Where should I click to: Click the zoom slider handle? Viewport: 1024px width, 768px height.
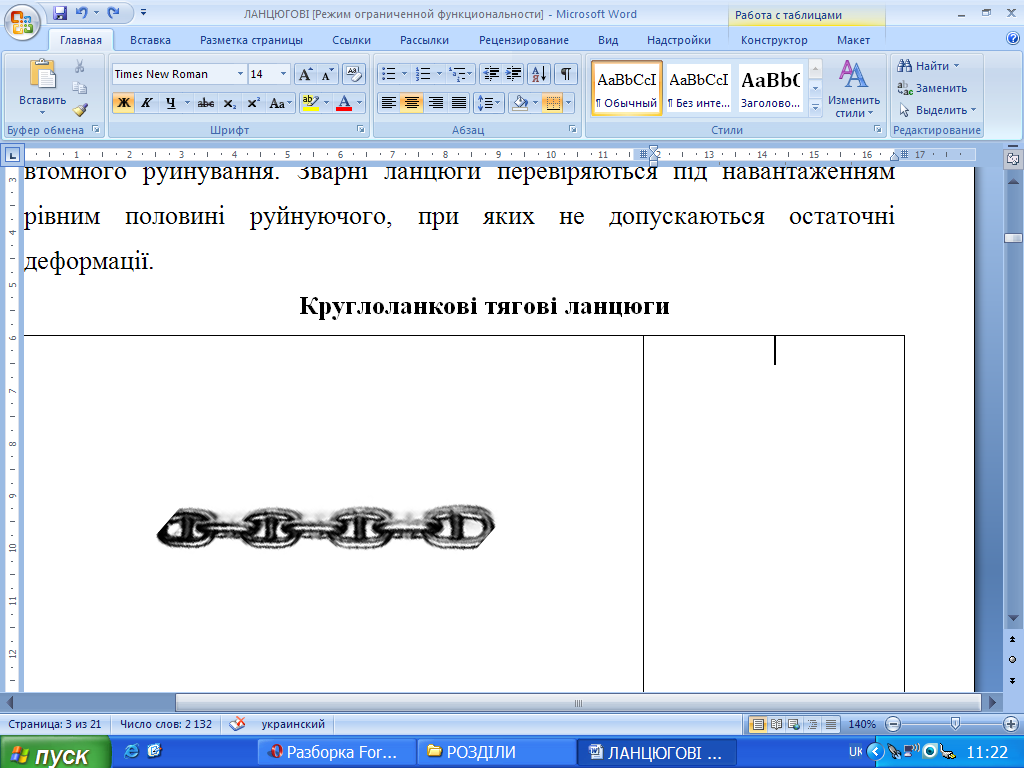955,724
